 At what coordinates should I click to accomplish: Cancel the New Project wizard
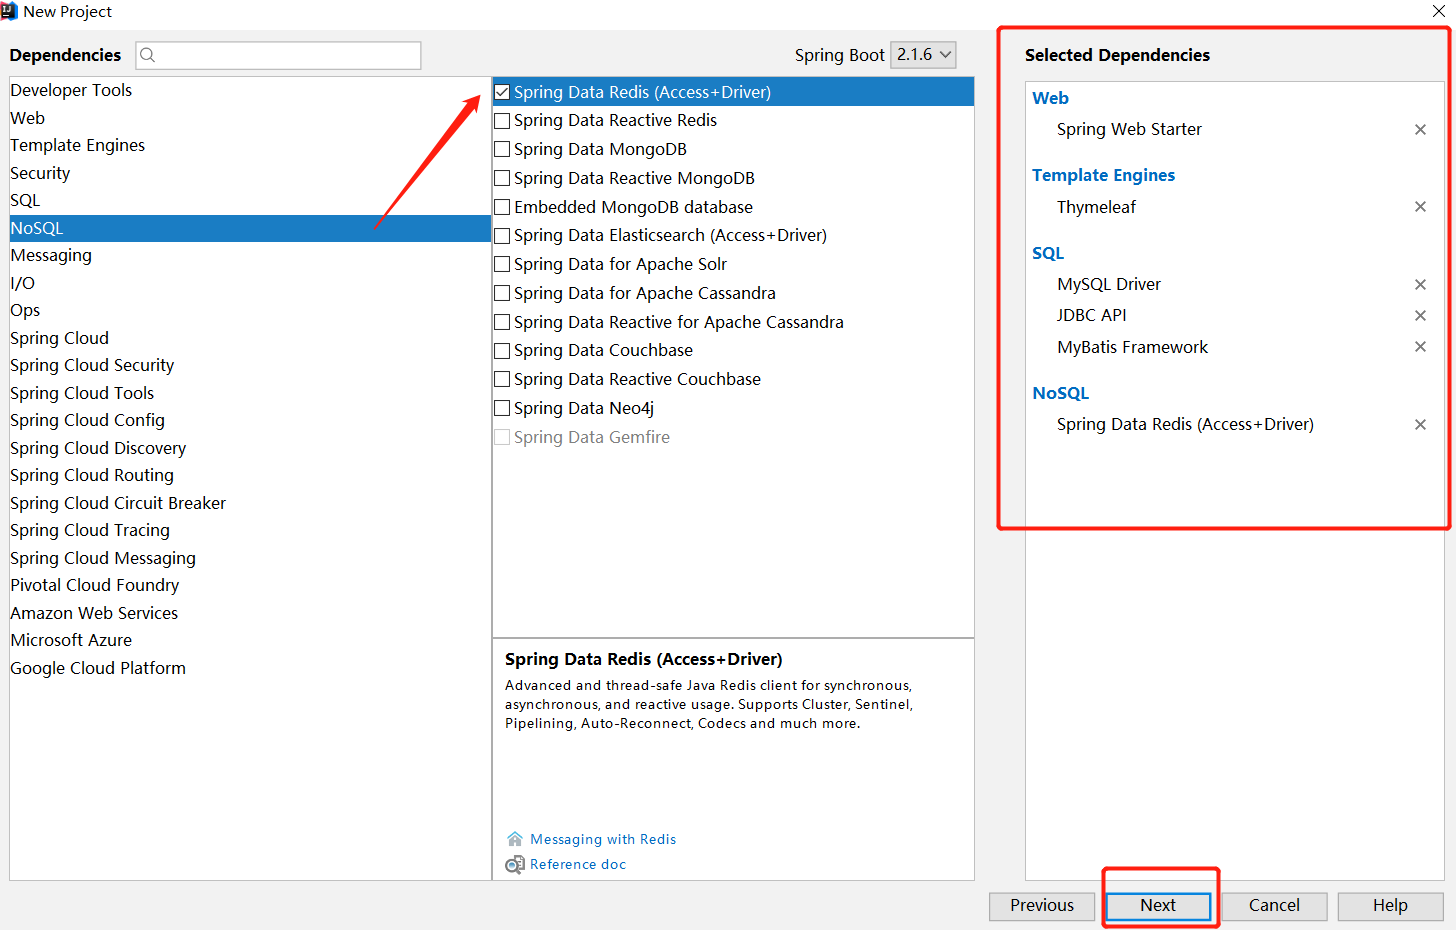1274,906
